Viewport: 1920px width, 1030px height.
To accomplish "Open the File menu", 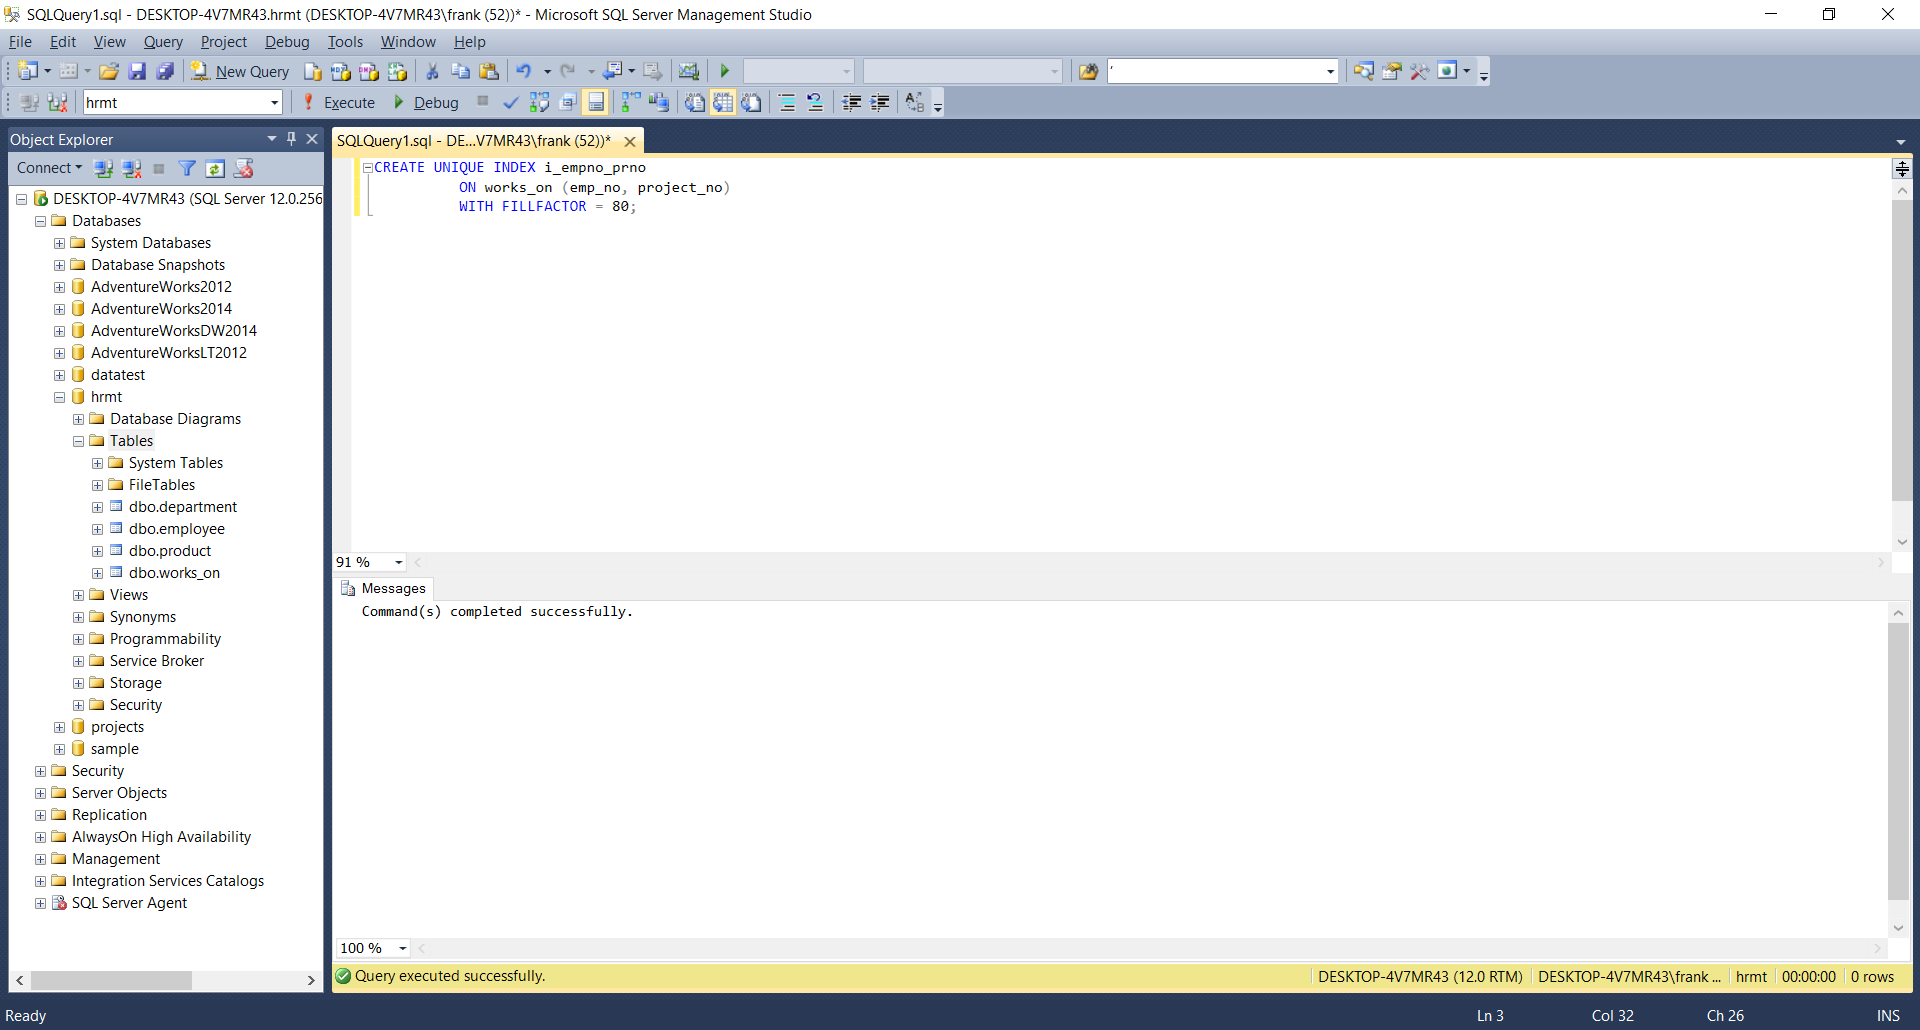I will click(20, 41).
